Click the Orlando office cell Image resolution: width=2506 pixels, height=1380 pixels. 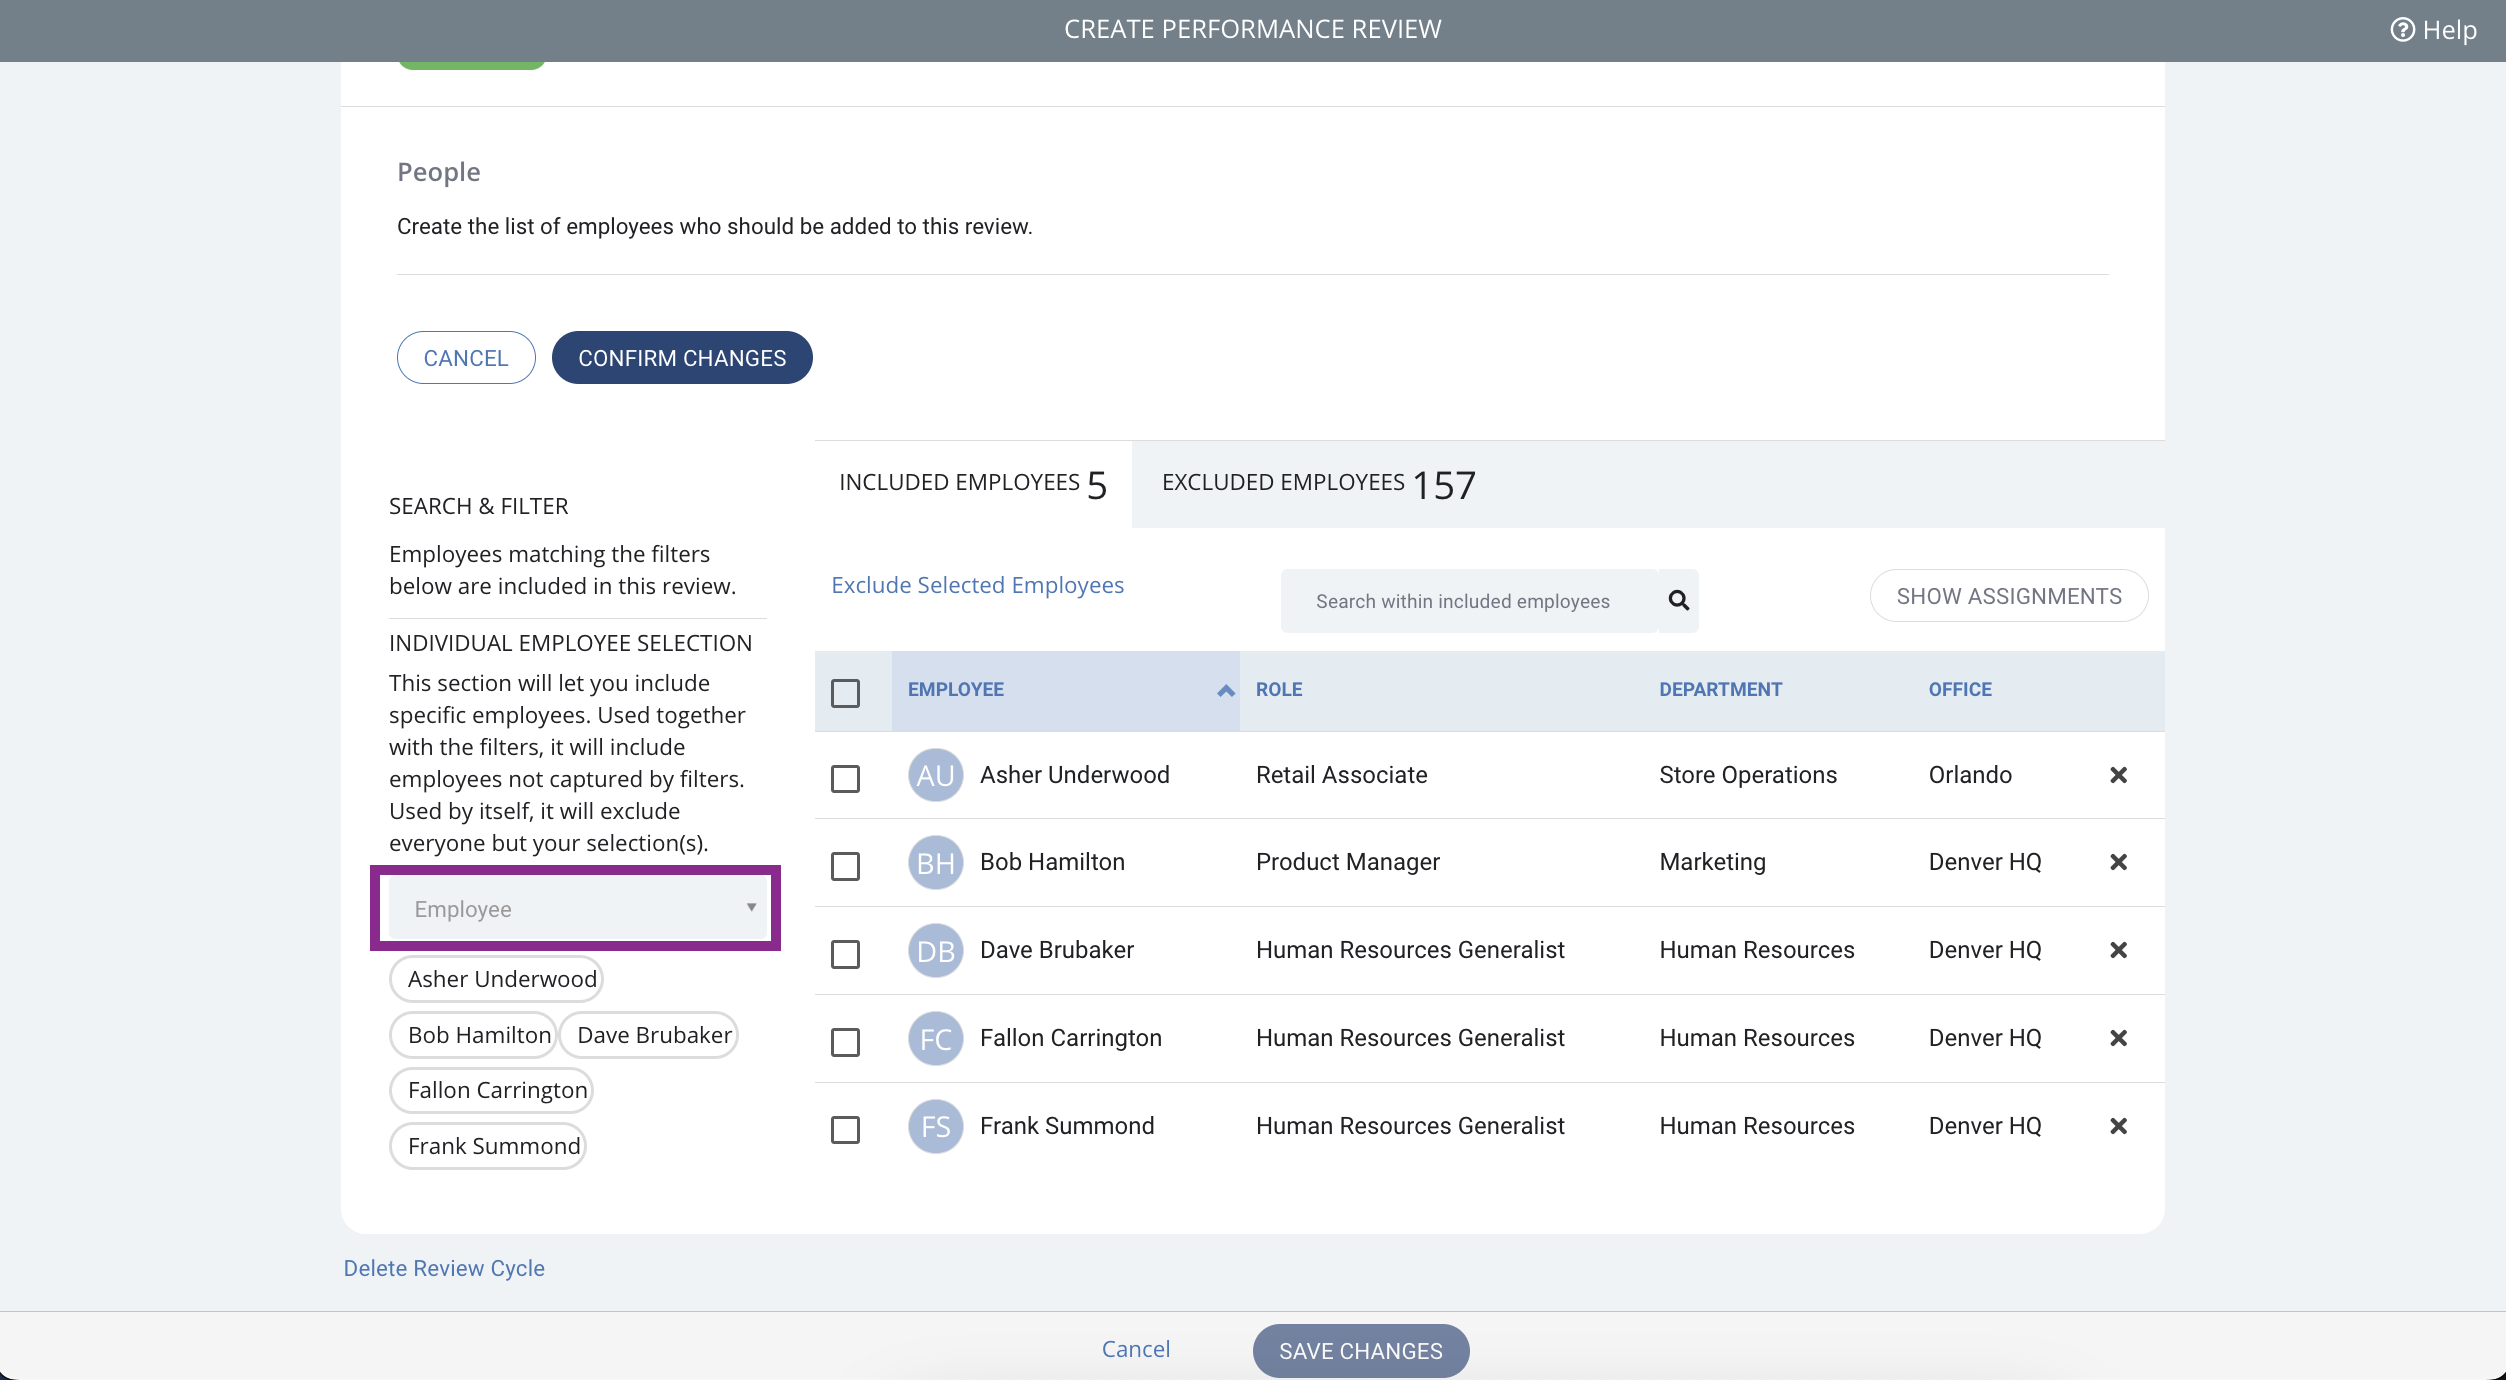tap(1970, 775)
